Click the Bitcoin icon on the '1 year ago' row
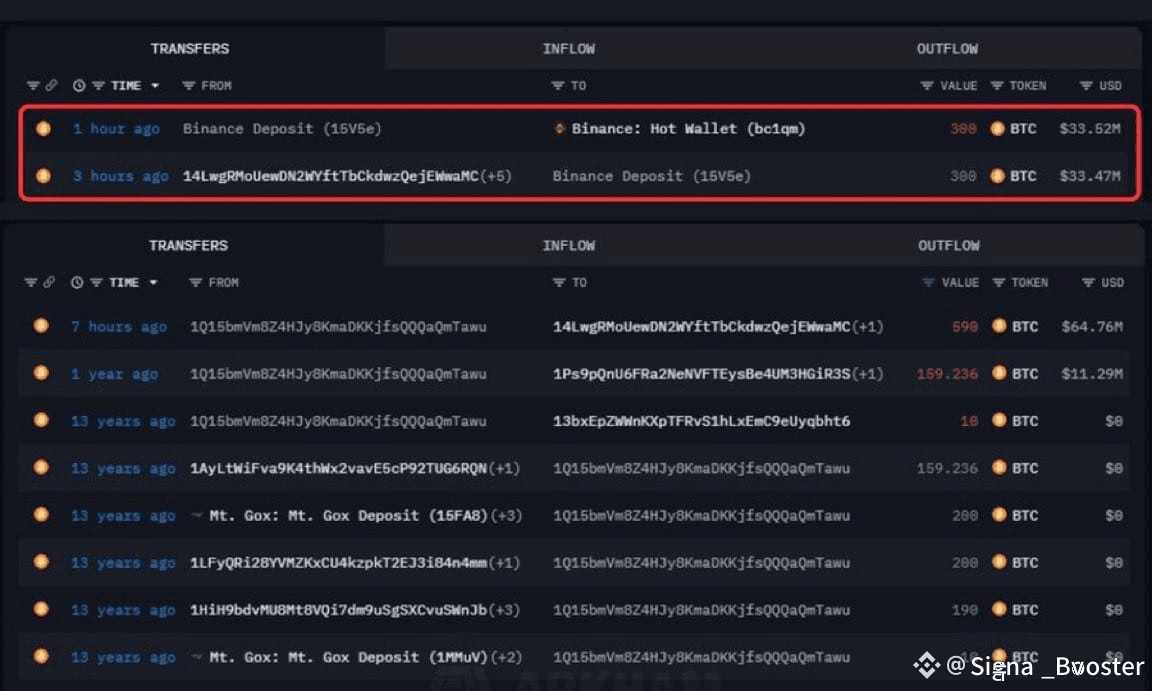The image size is (1152, 691). click(x=41, y=373)
